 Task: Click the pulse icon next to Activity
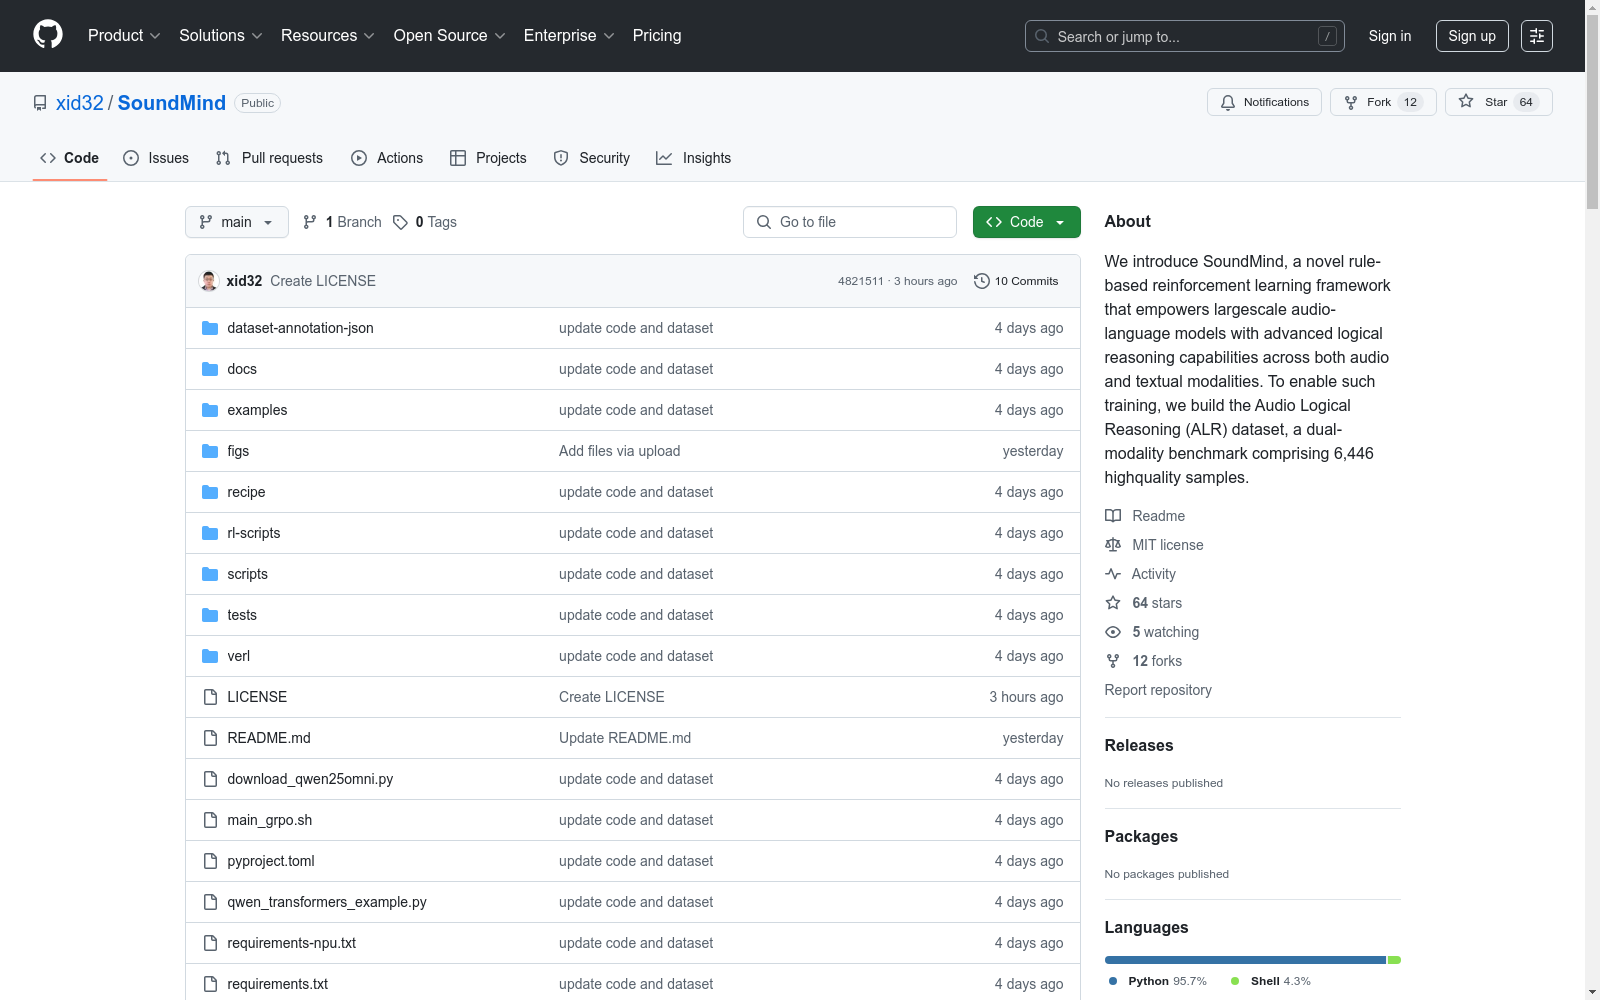(1113, 574)
